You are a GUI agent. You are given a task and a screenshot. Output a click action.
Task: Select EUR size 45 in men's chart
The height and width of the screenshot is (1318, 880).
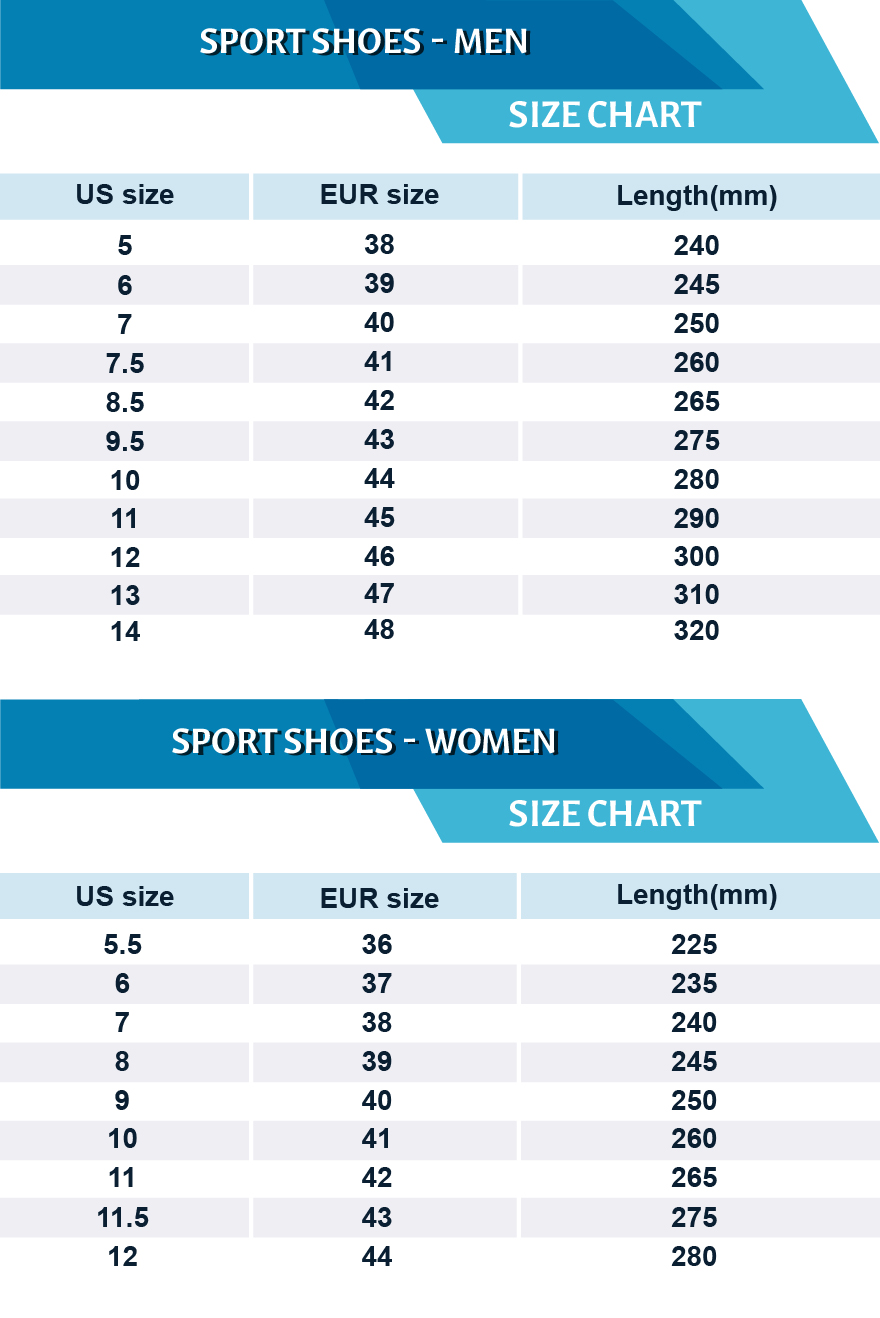(380, 518)
